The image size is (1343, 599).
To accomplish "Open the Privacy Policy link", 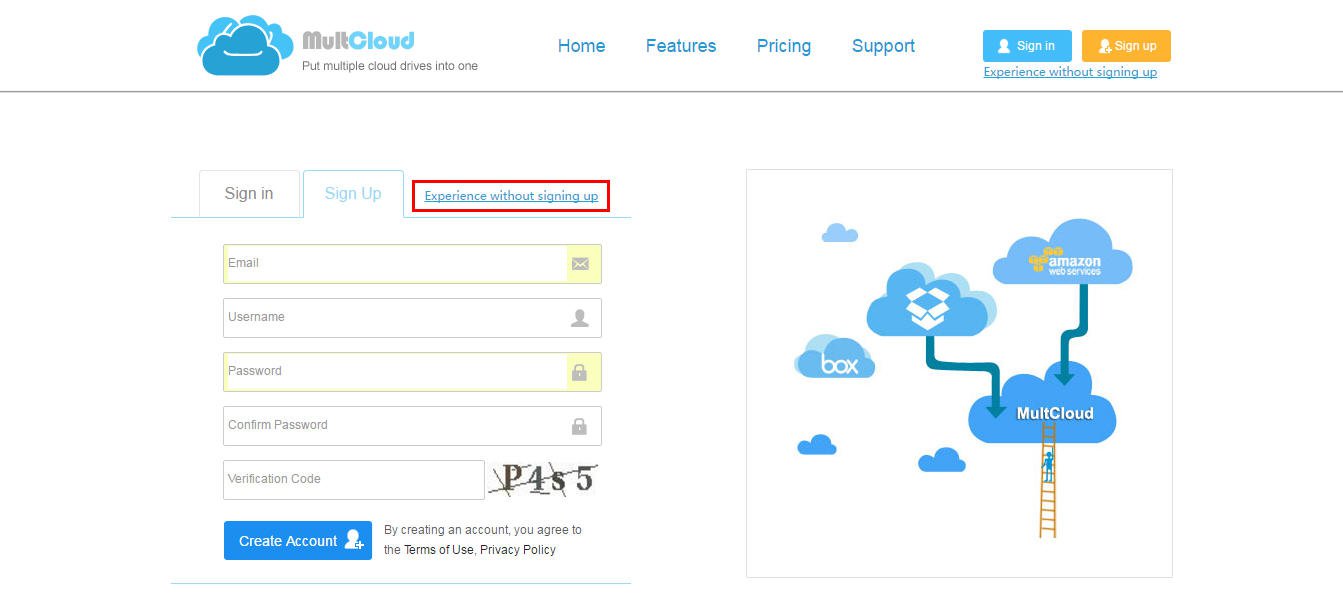I will 518,550.
